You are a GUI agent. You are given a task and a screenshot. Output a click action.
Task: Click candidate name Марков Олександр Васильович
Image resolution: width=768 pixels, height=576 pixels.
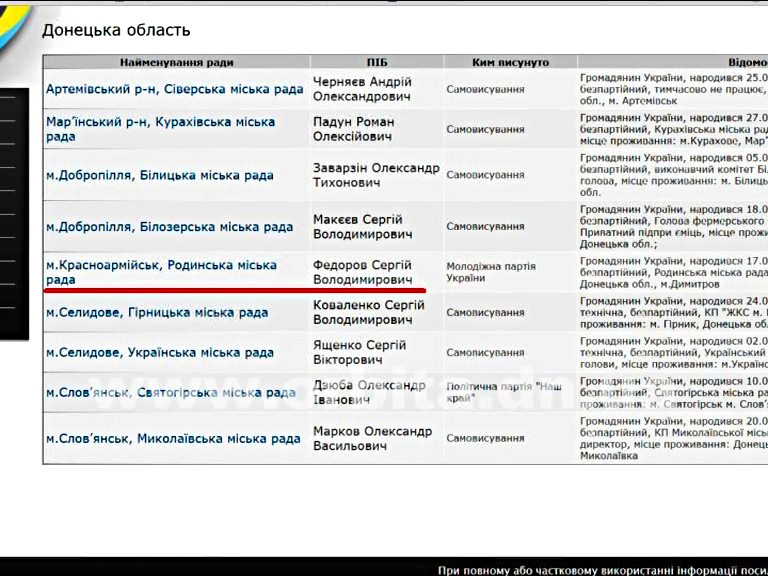372,438
